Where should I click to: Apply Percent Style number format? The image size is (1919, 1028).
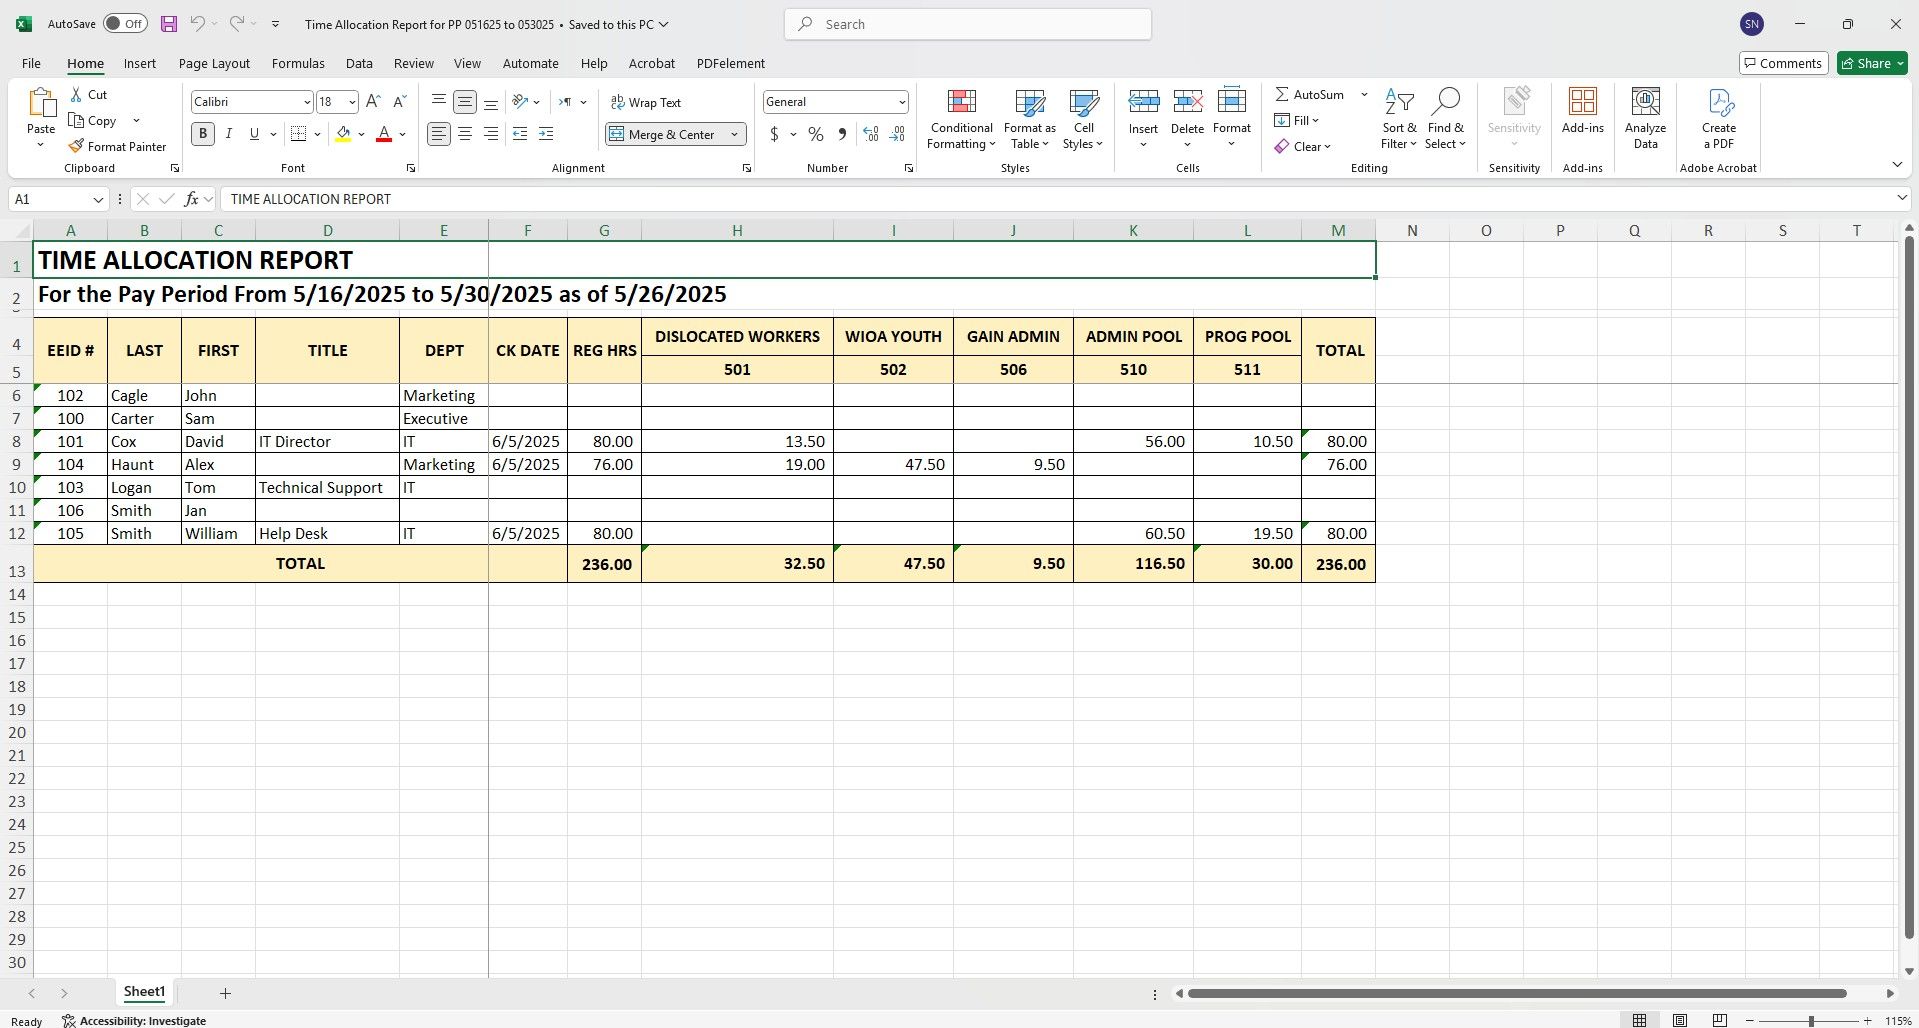coord(816,134)
